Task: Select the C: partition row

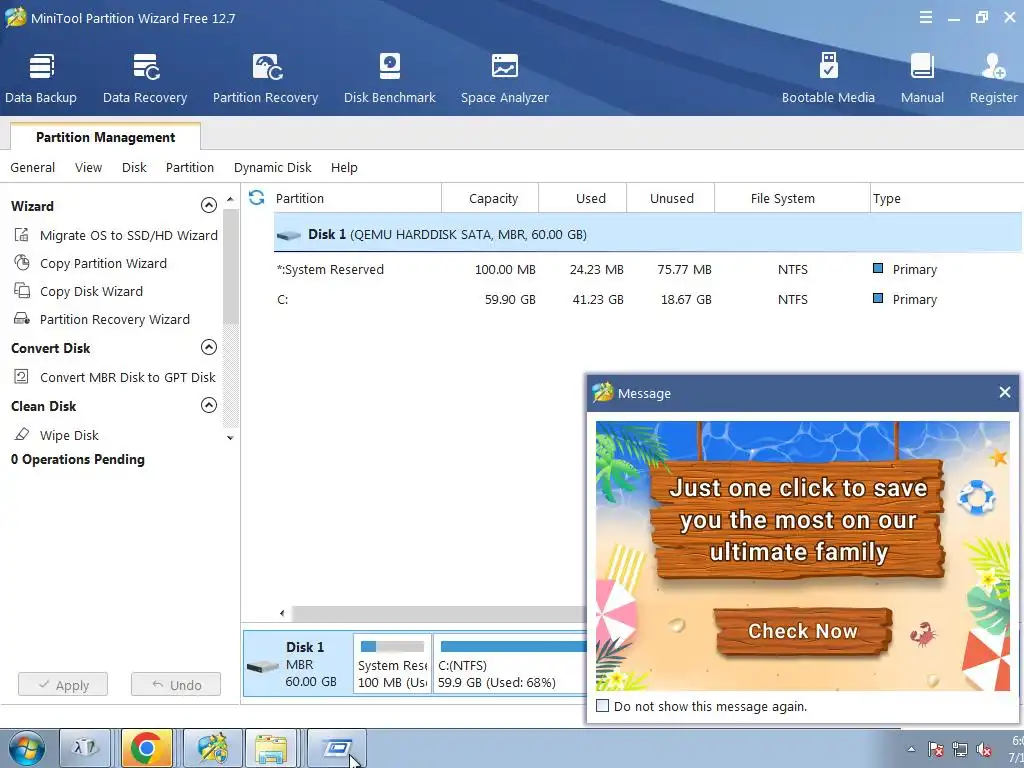Action: (648, 299)
